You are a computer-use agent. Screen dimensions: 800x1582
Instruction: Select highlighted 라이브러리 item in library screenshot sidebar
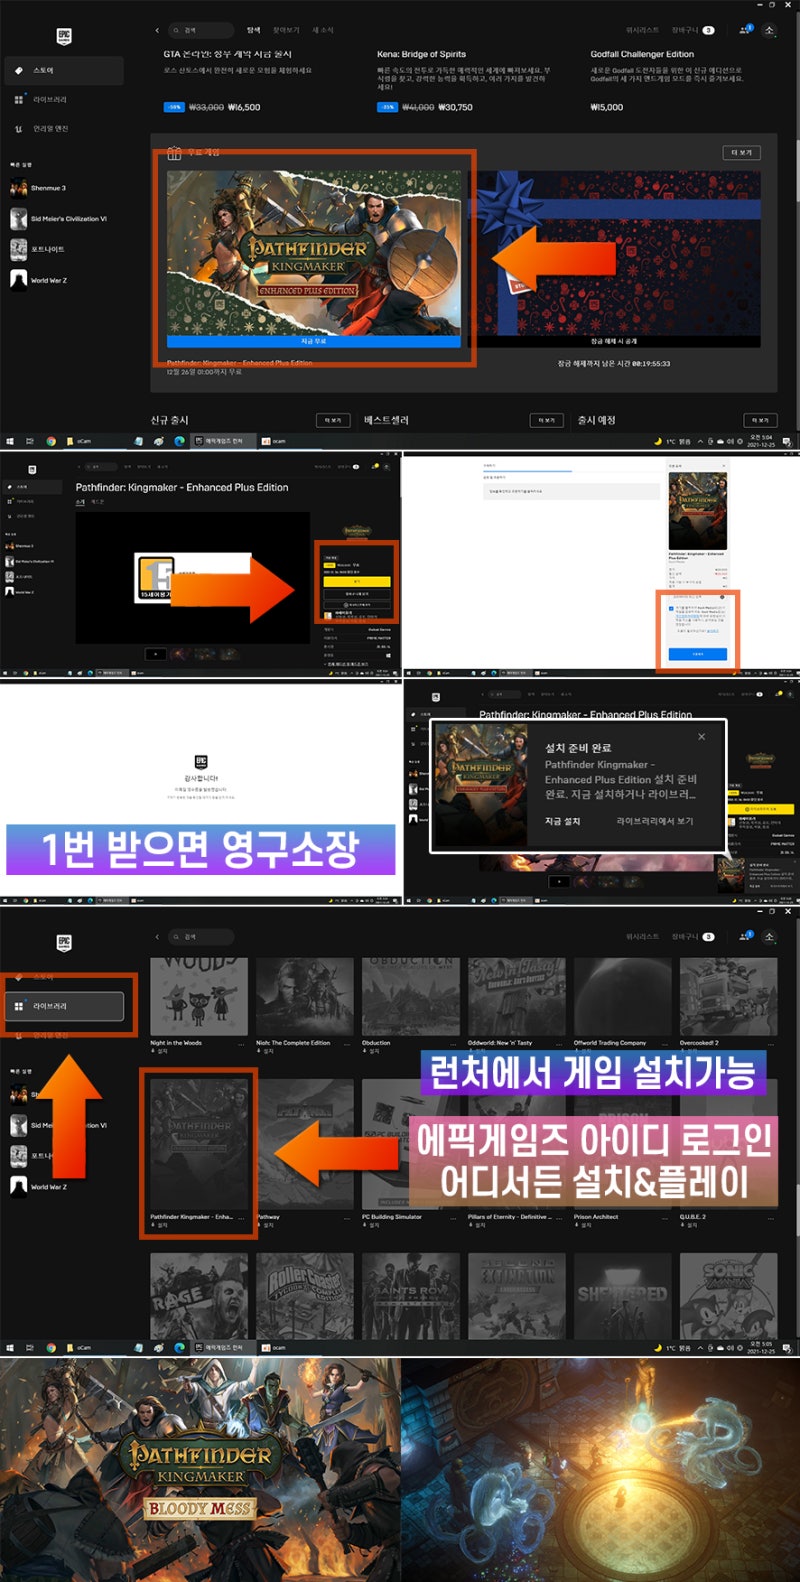64,1006
